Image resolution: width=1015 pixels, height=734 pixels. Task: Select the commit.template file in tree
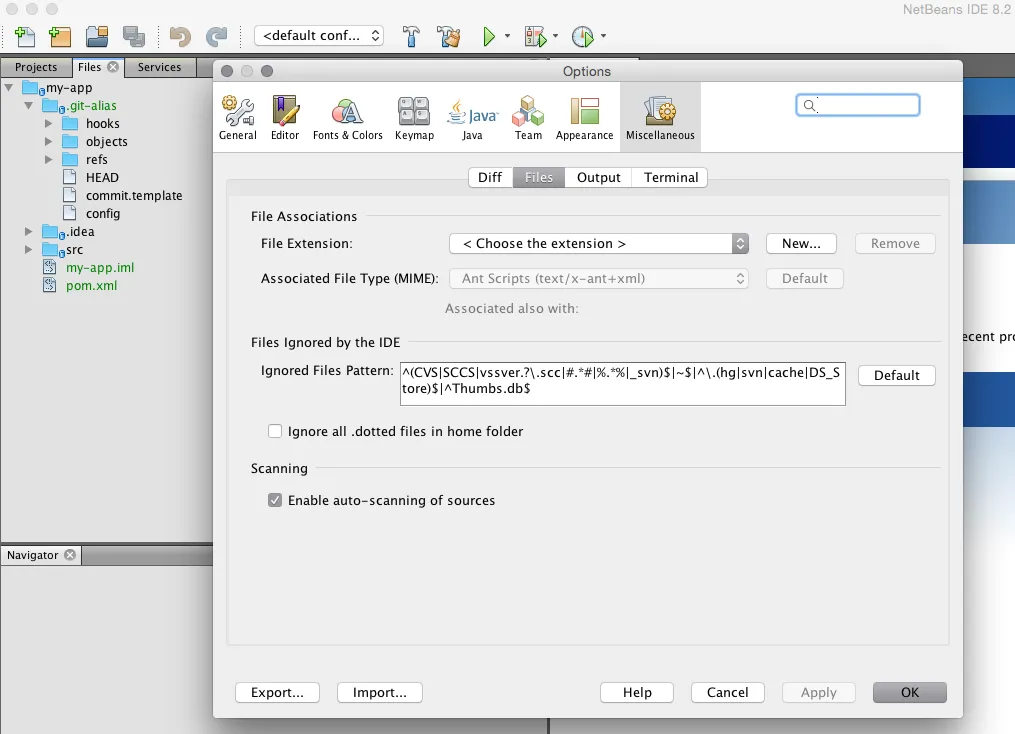(x=134, y=195)
